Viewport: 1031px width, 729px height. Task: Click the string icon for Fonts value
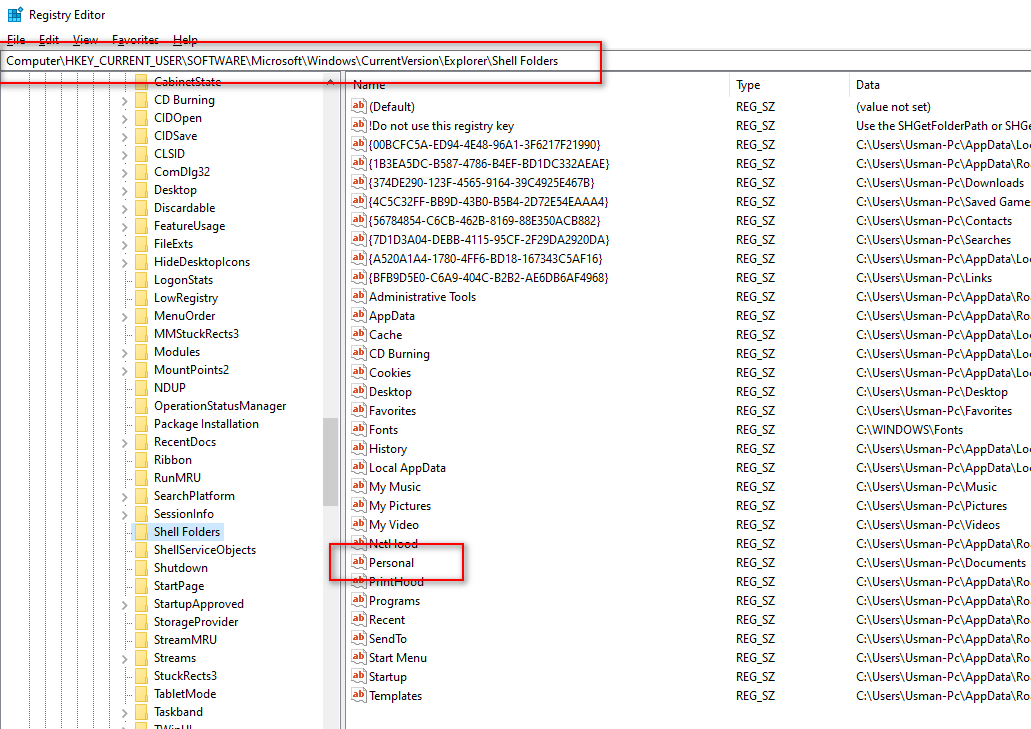tap(358, 429)
